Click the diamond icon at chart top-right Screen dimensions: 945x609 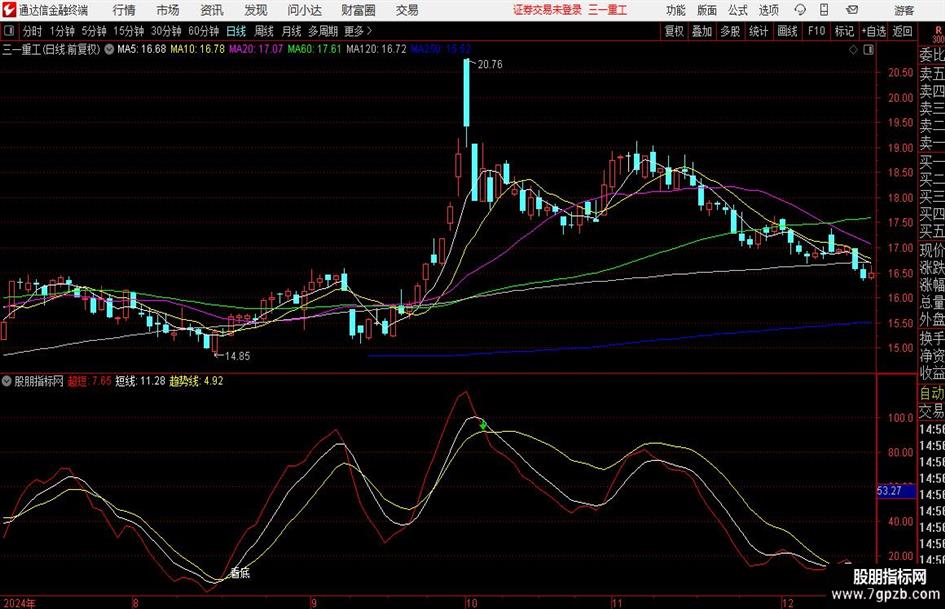tap(853, 50)
